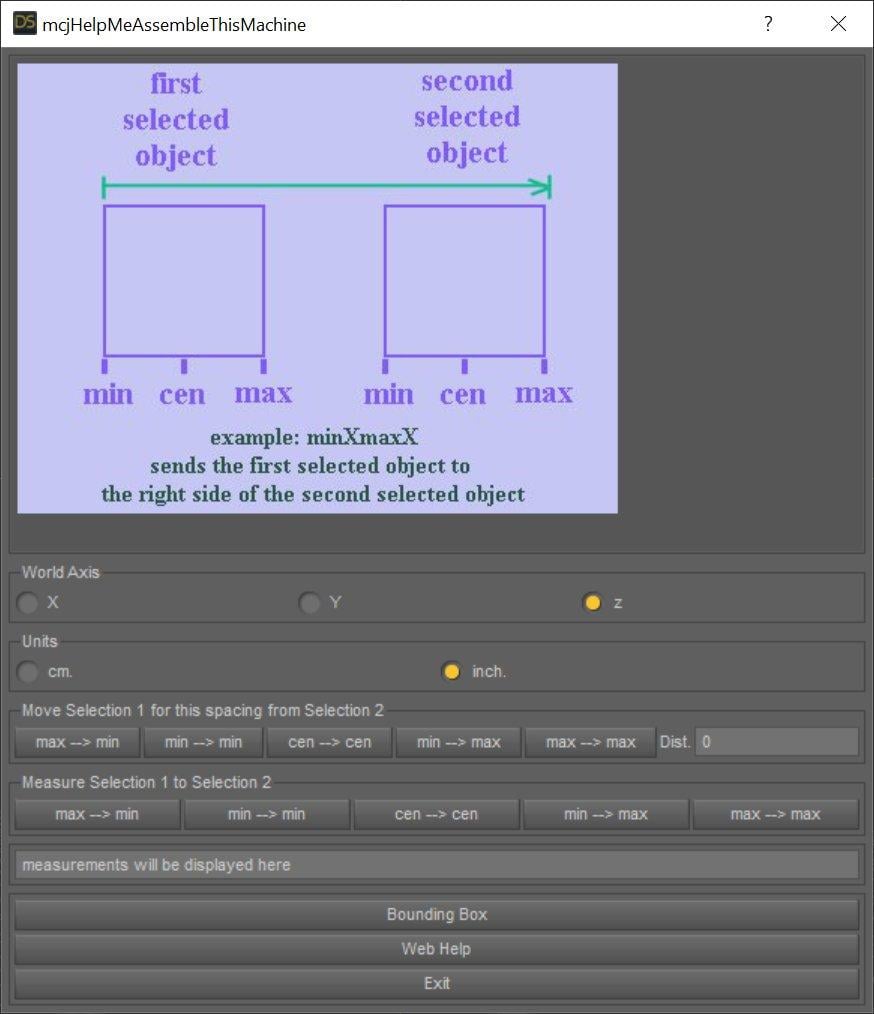The image size is (874, 1014).
Task: Select the Z world axis radio button
Action: click(x=593, y=603)
